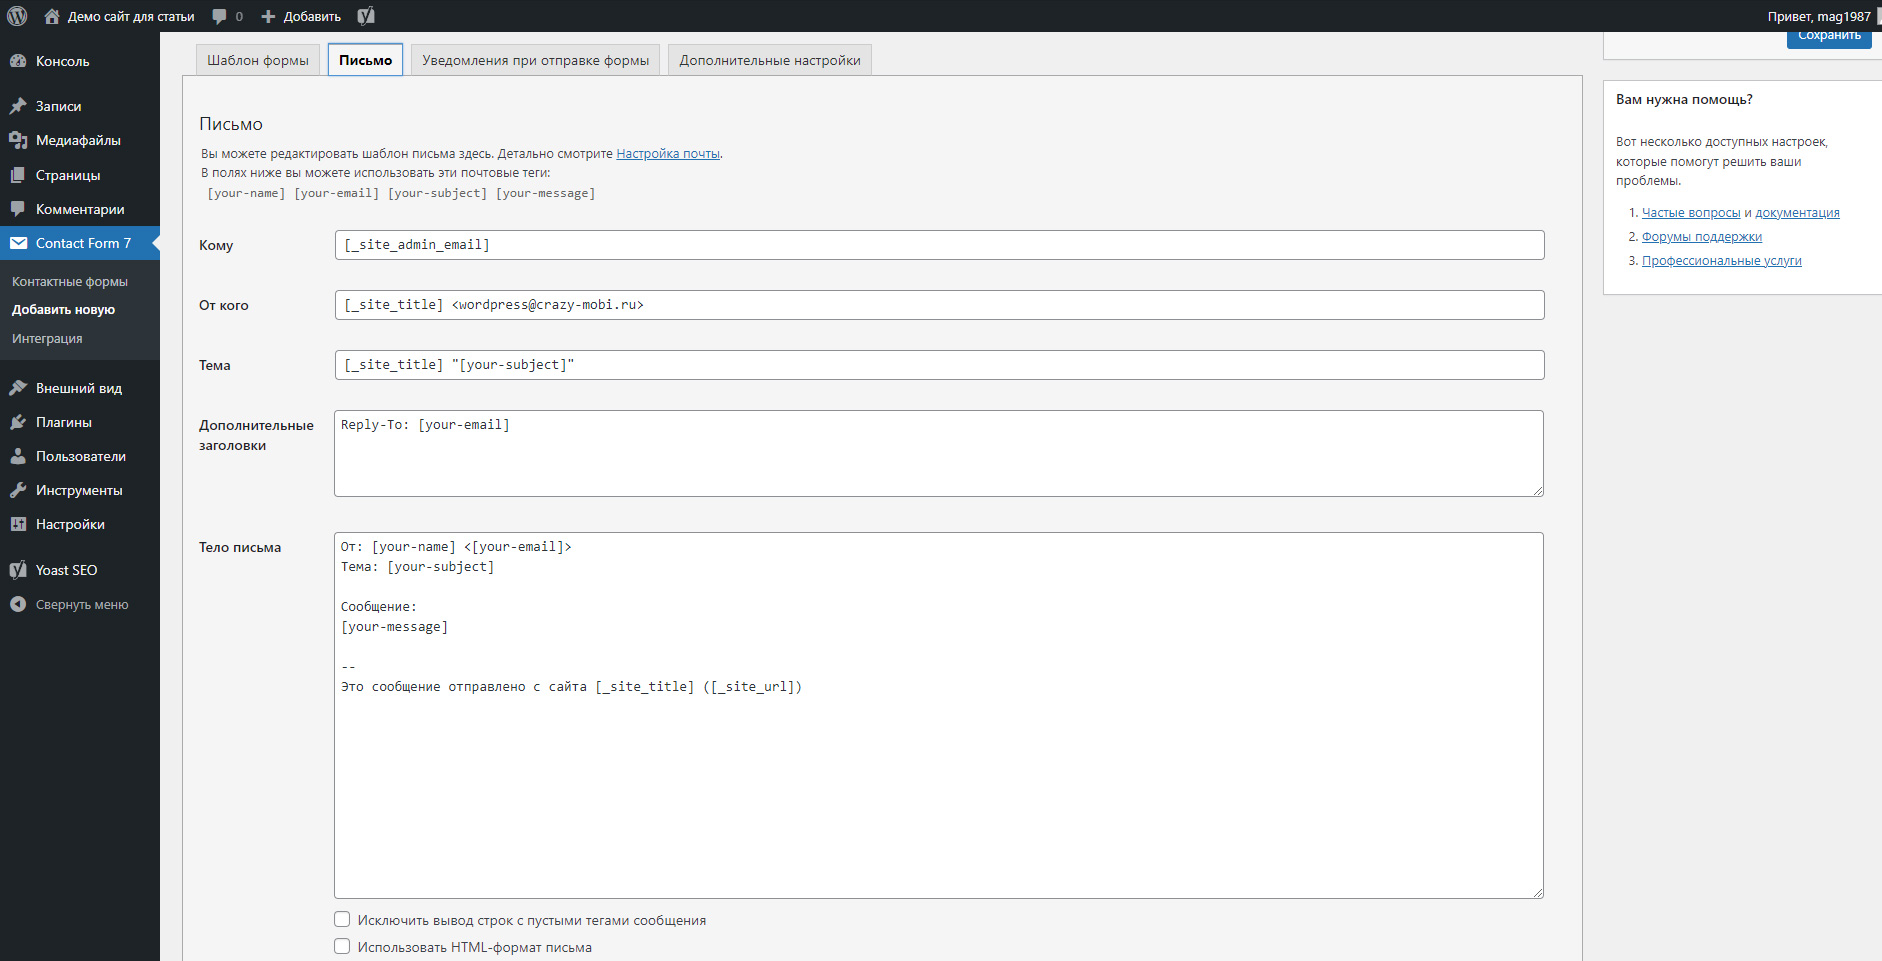
Task: Open Инструменты tools wrench icon
Action: coord(18,490)
